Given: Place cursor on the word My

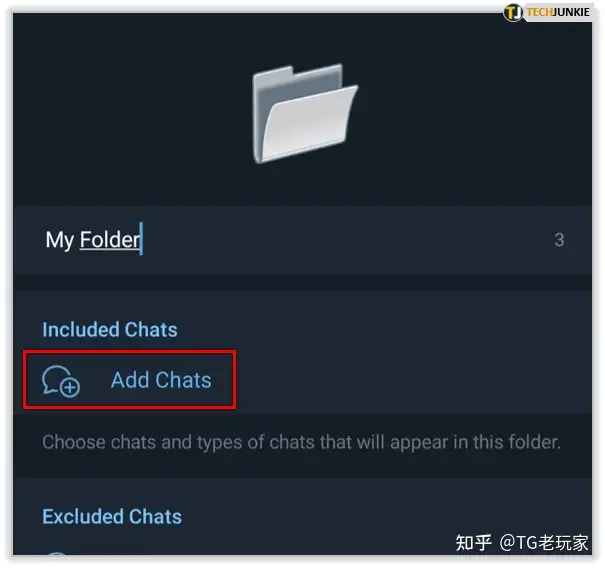Looking at the screenshot, I should [59, 241].
